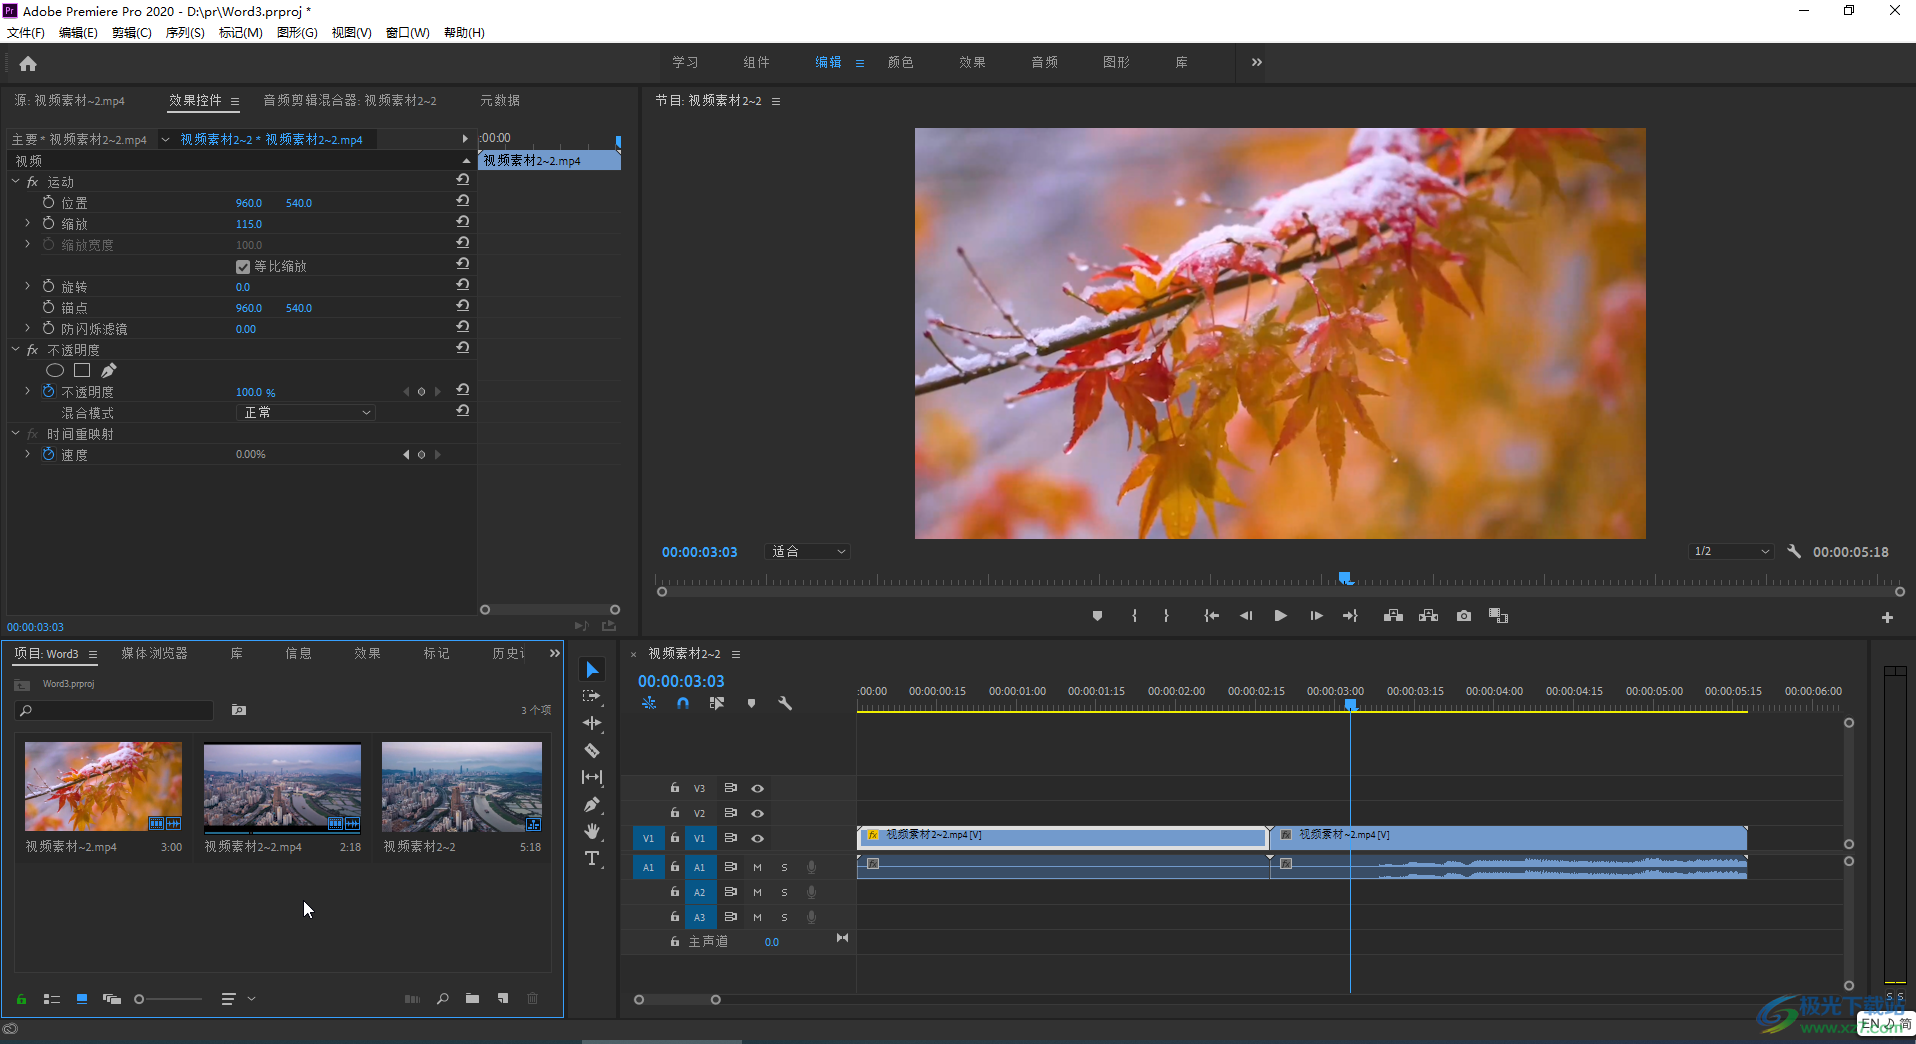The image size is (1916, 1044).
Task: Open program monitor settings wrench
Action: (x=1794, y=551)
